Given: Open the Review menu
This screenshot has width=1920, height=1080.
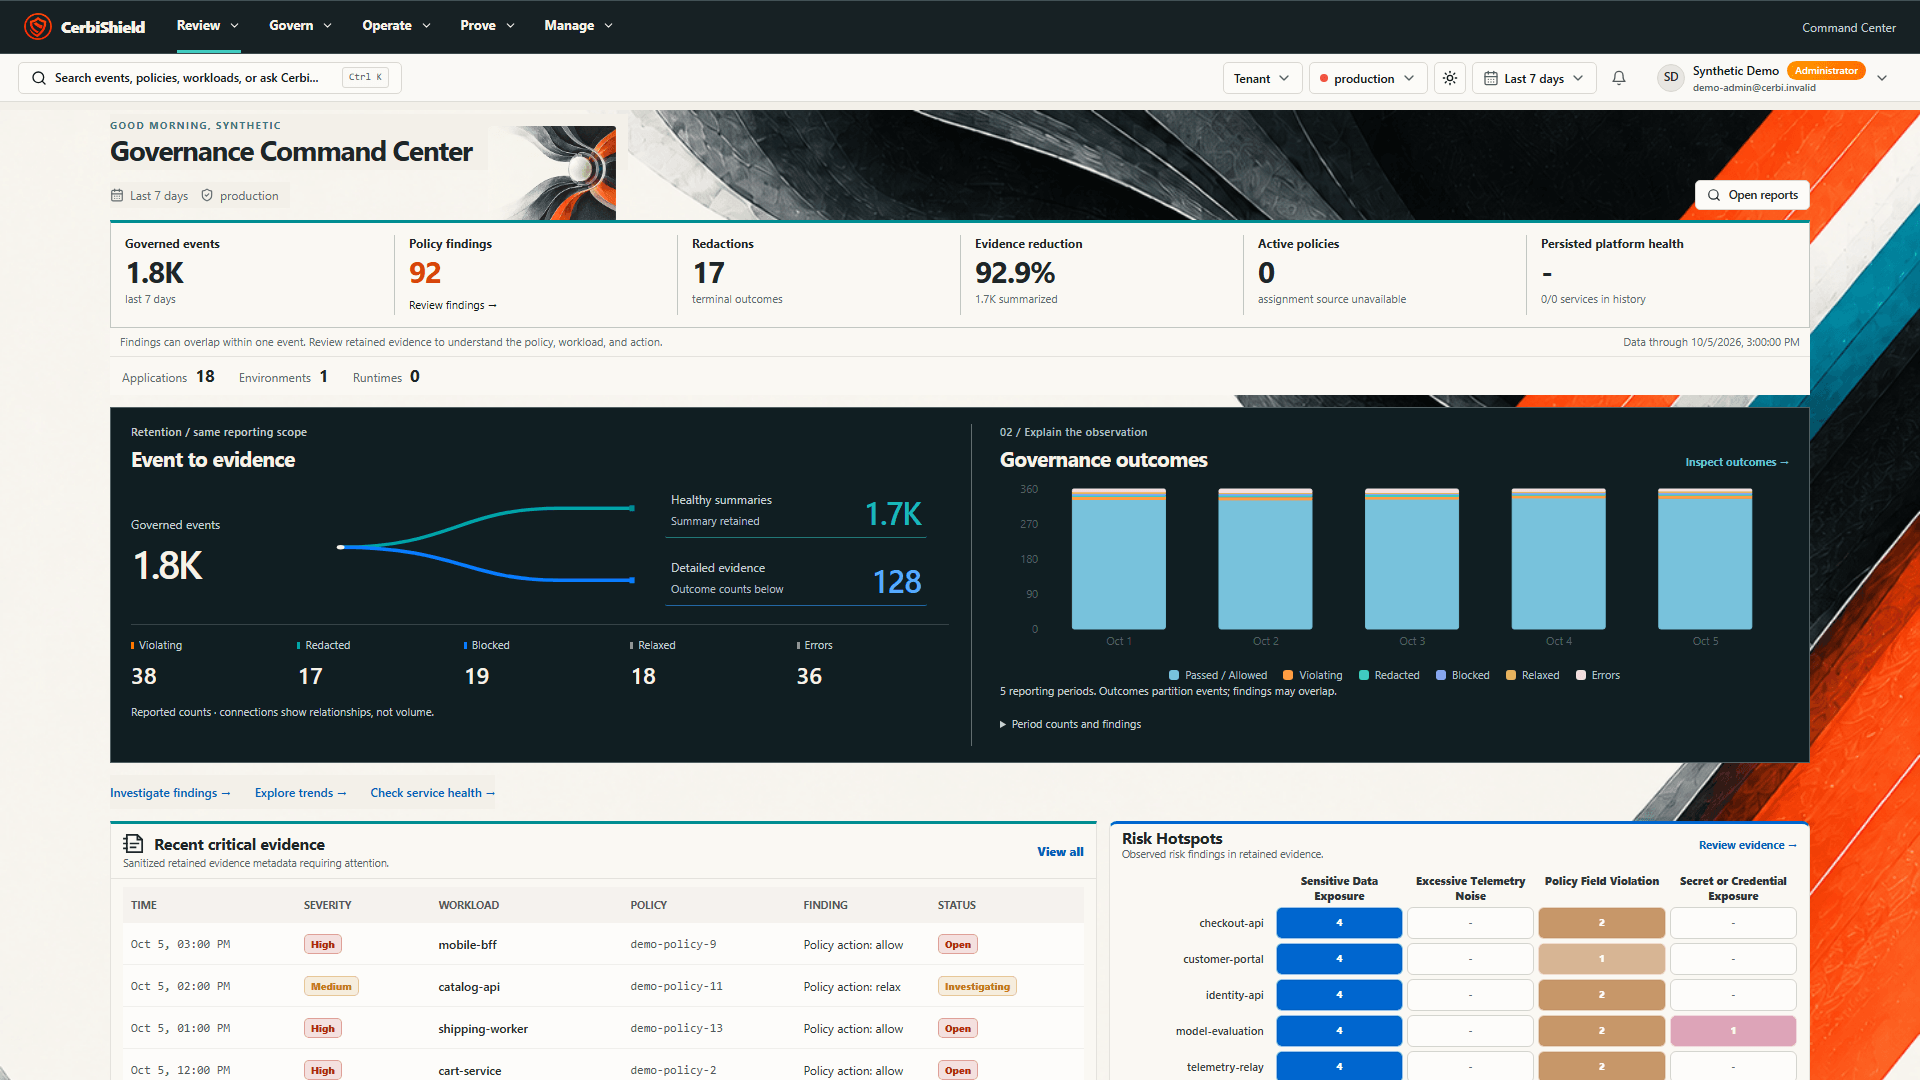Looking at the screenshot, I should coord(208,26).
